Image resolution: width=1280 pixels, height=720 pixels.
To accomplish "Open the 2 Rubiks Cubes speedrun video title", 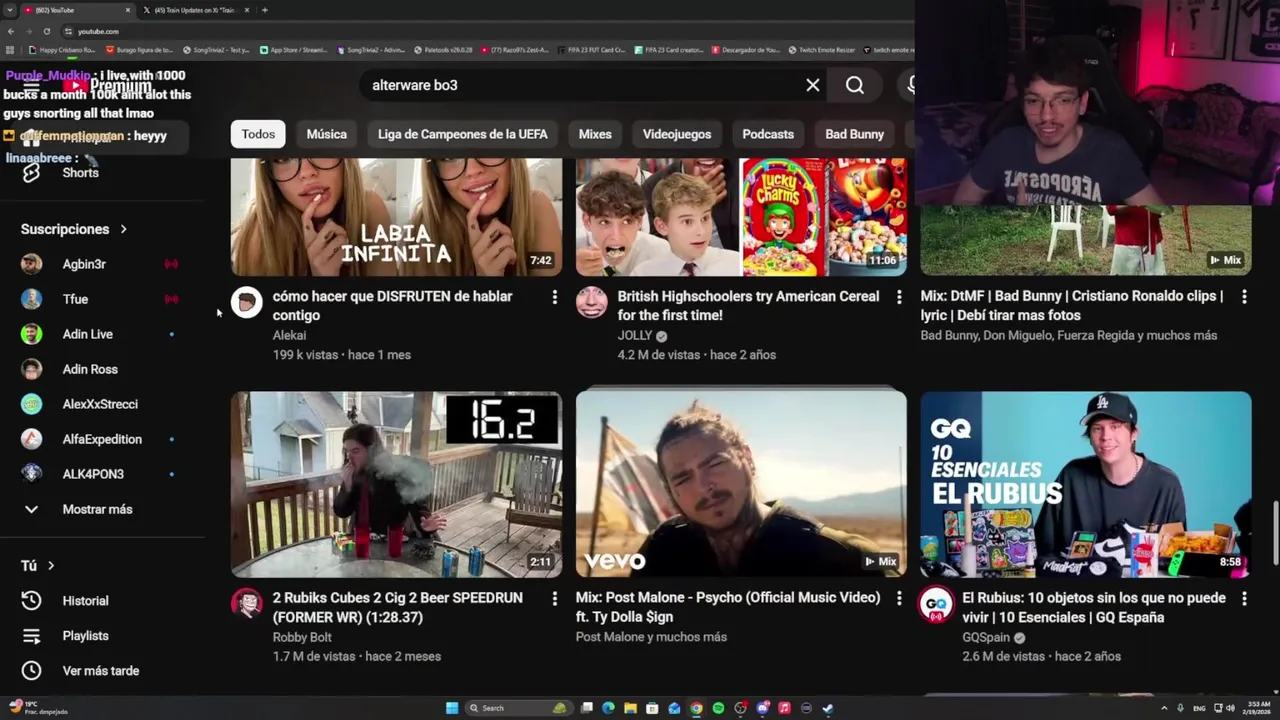I will point(398,607).
